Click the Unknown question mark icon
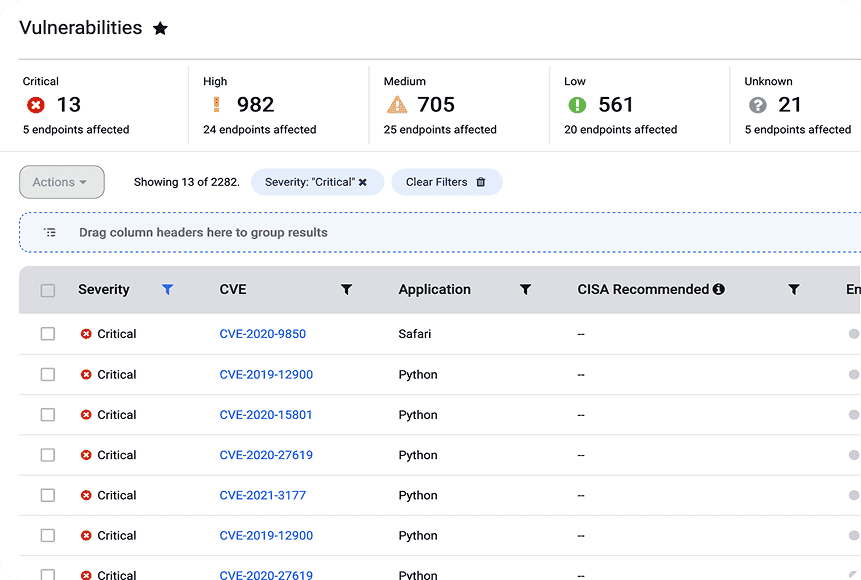The image size is (861, 580). click(759, 103)
